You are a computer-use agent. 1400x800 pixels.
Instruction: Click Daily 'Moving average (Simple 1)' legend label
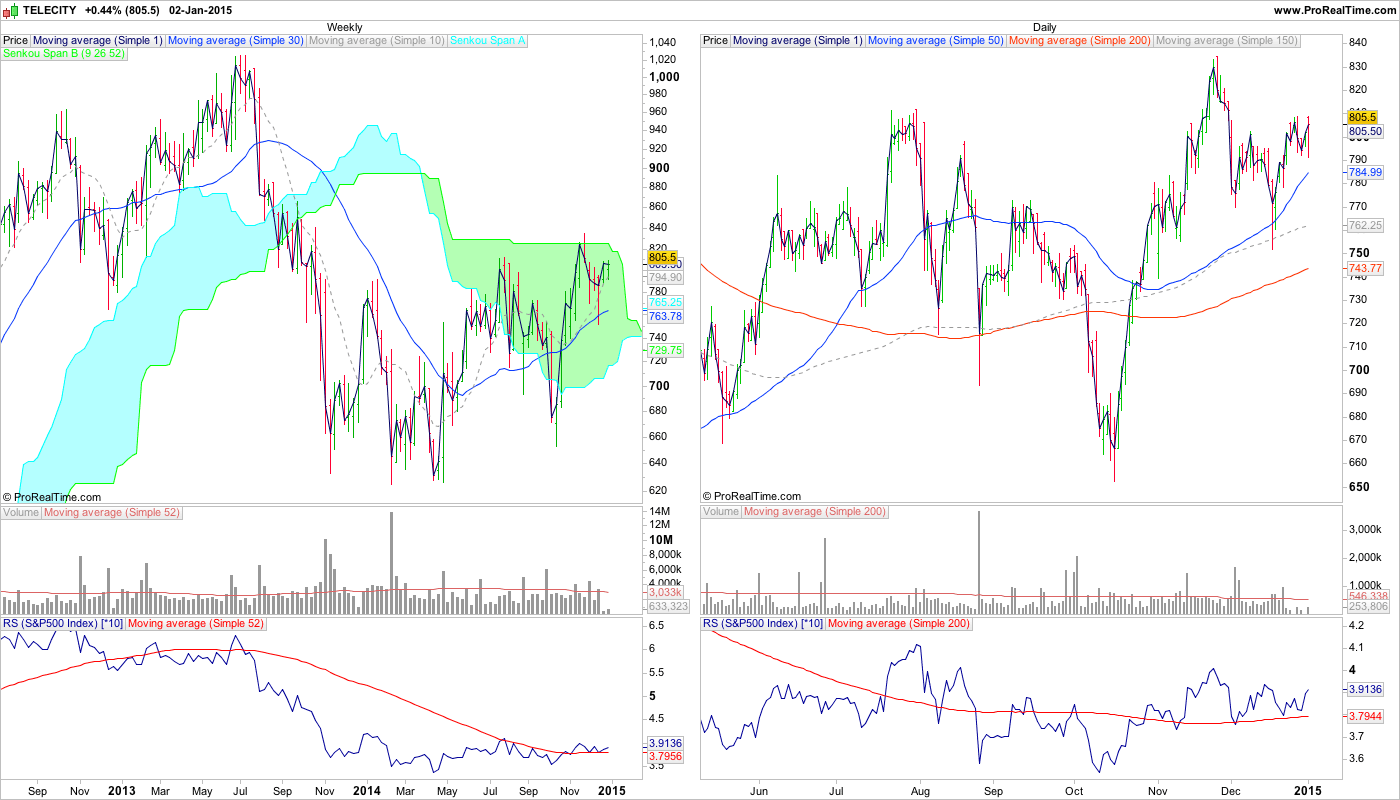click(x=798, y=41)
